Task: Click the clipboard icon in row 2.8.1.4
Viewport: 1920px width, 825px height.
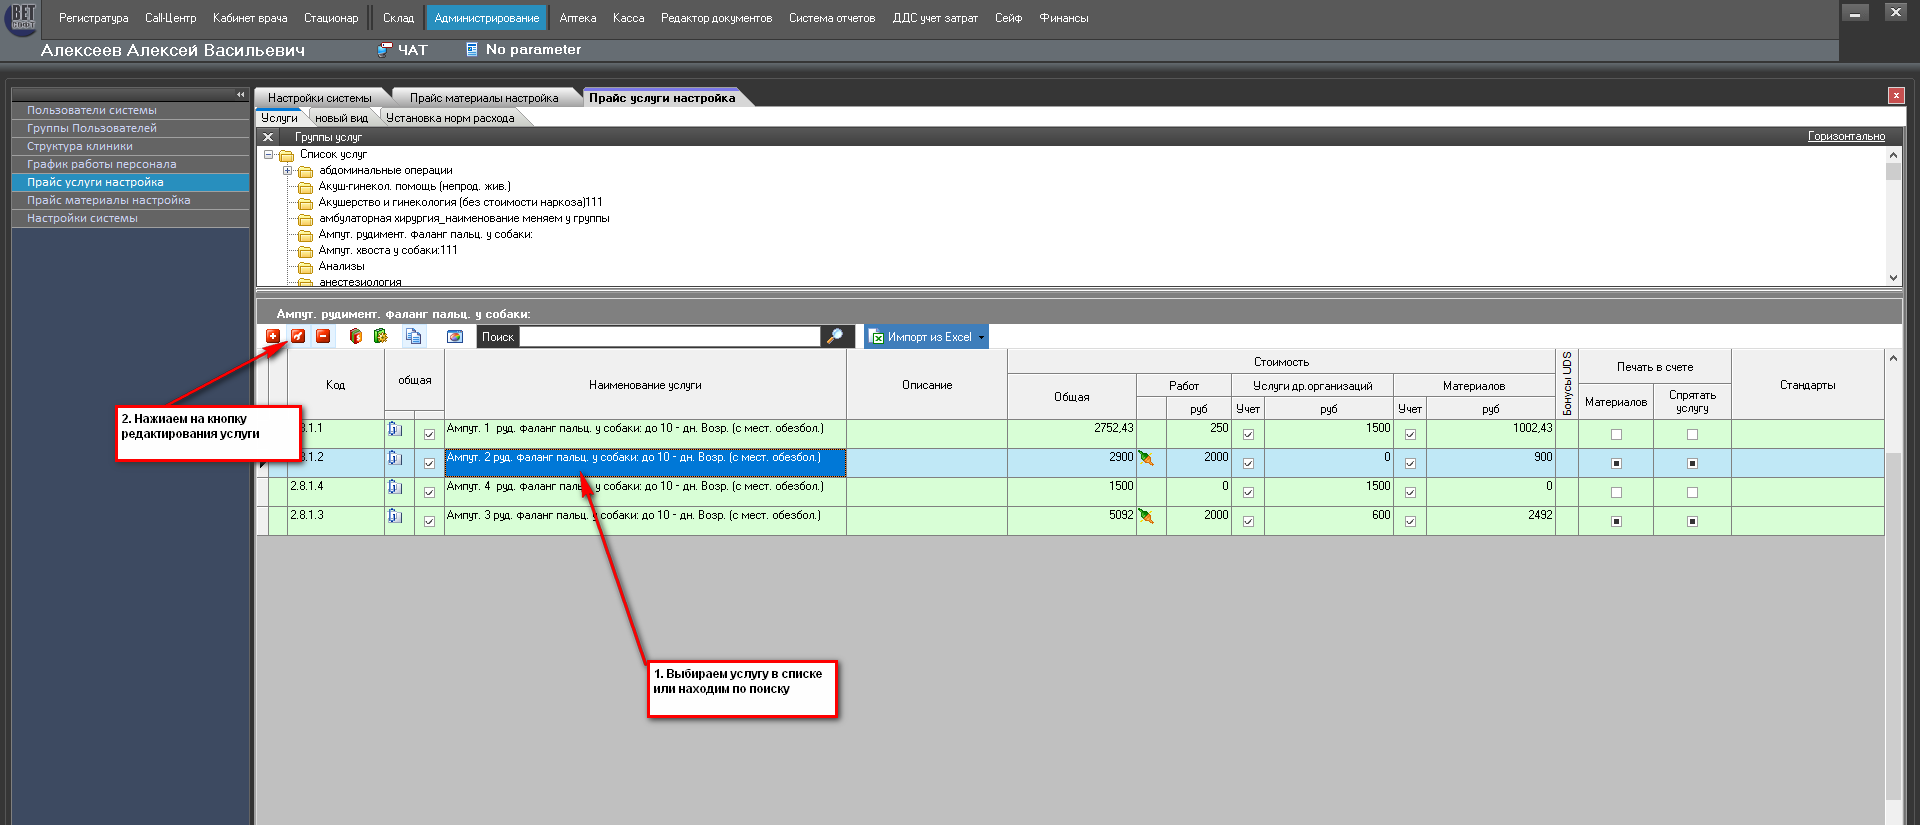Action: point(395,487)
